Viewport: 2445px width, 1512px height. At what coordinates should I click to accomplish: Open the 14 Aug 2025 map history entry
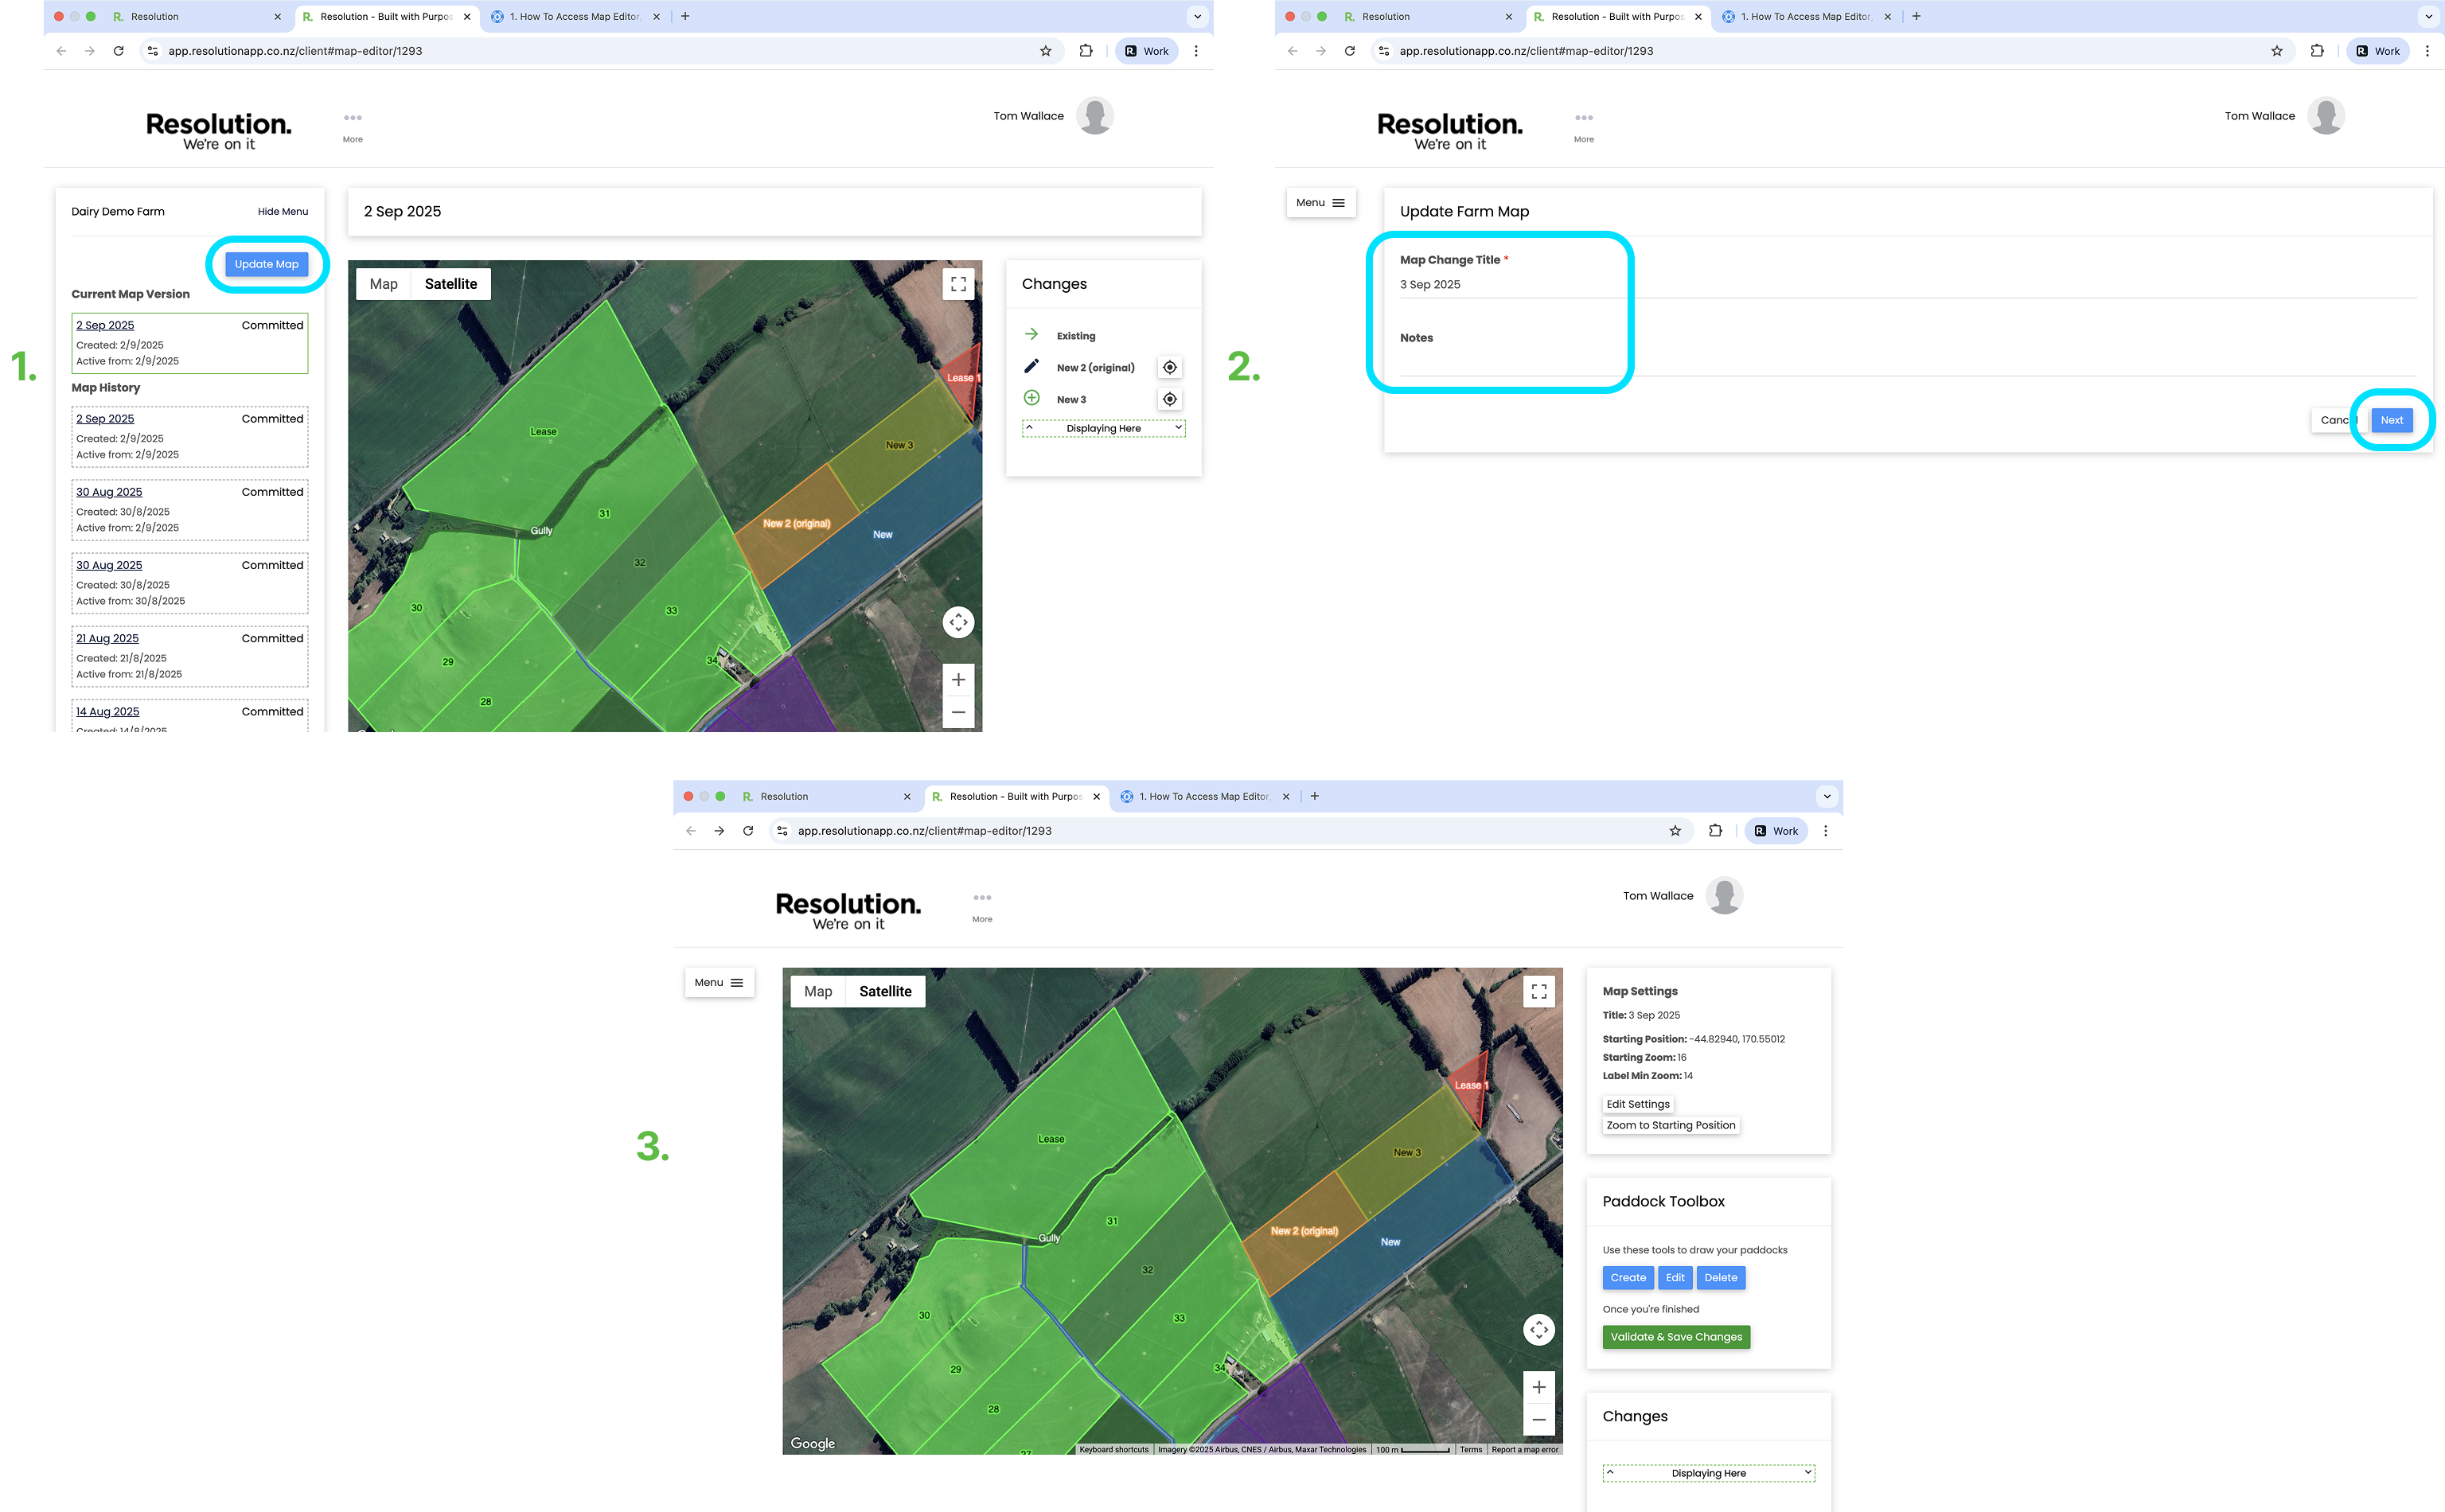click(x=108, y=711)
